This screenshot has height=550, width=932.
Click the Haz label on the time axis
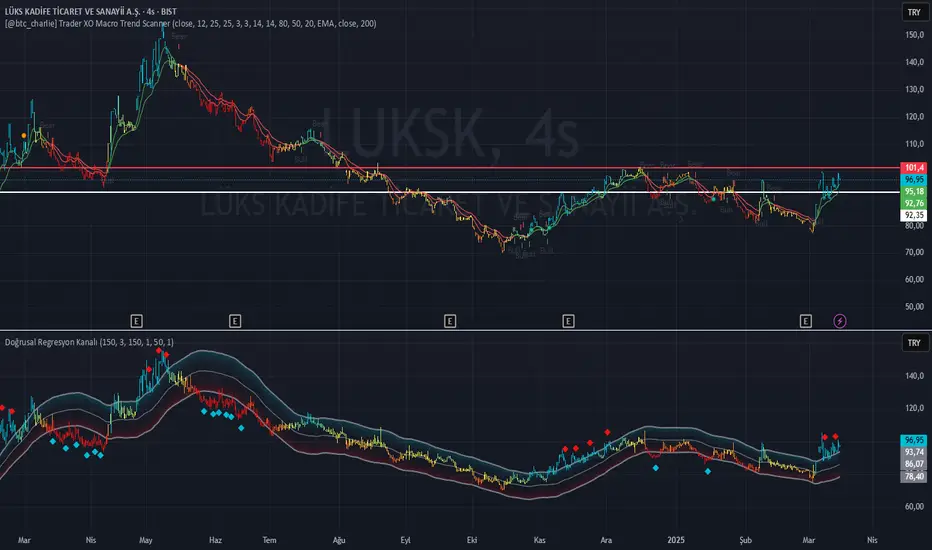pos(215,540)
